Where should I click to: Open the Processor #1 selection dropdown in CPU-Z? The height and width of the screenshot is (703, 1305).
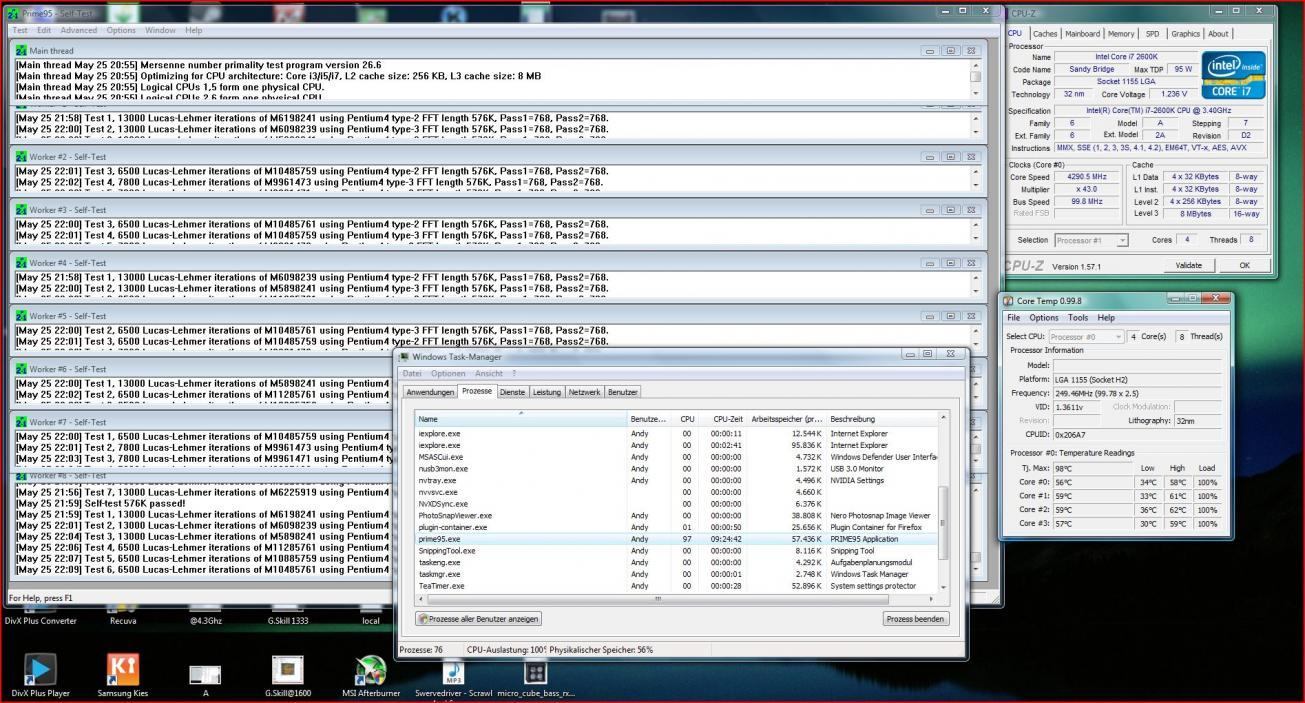pyautogui.click(x=1092, y=240)
